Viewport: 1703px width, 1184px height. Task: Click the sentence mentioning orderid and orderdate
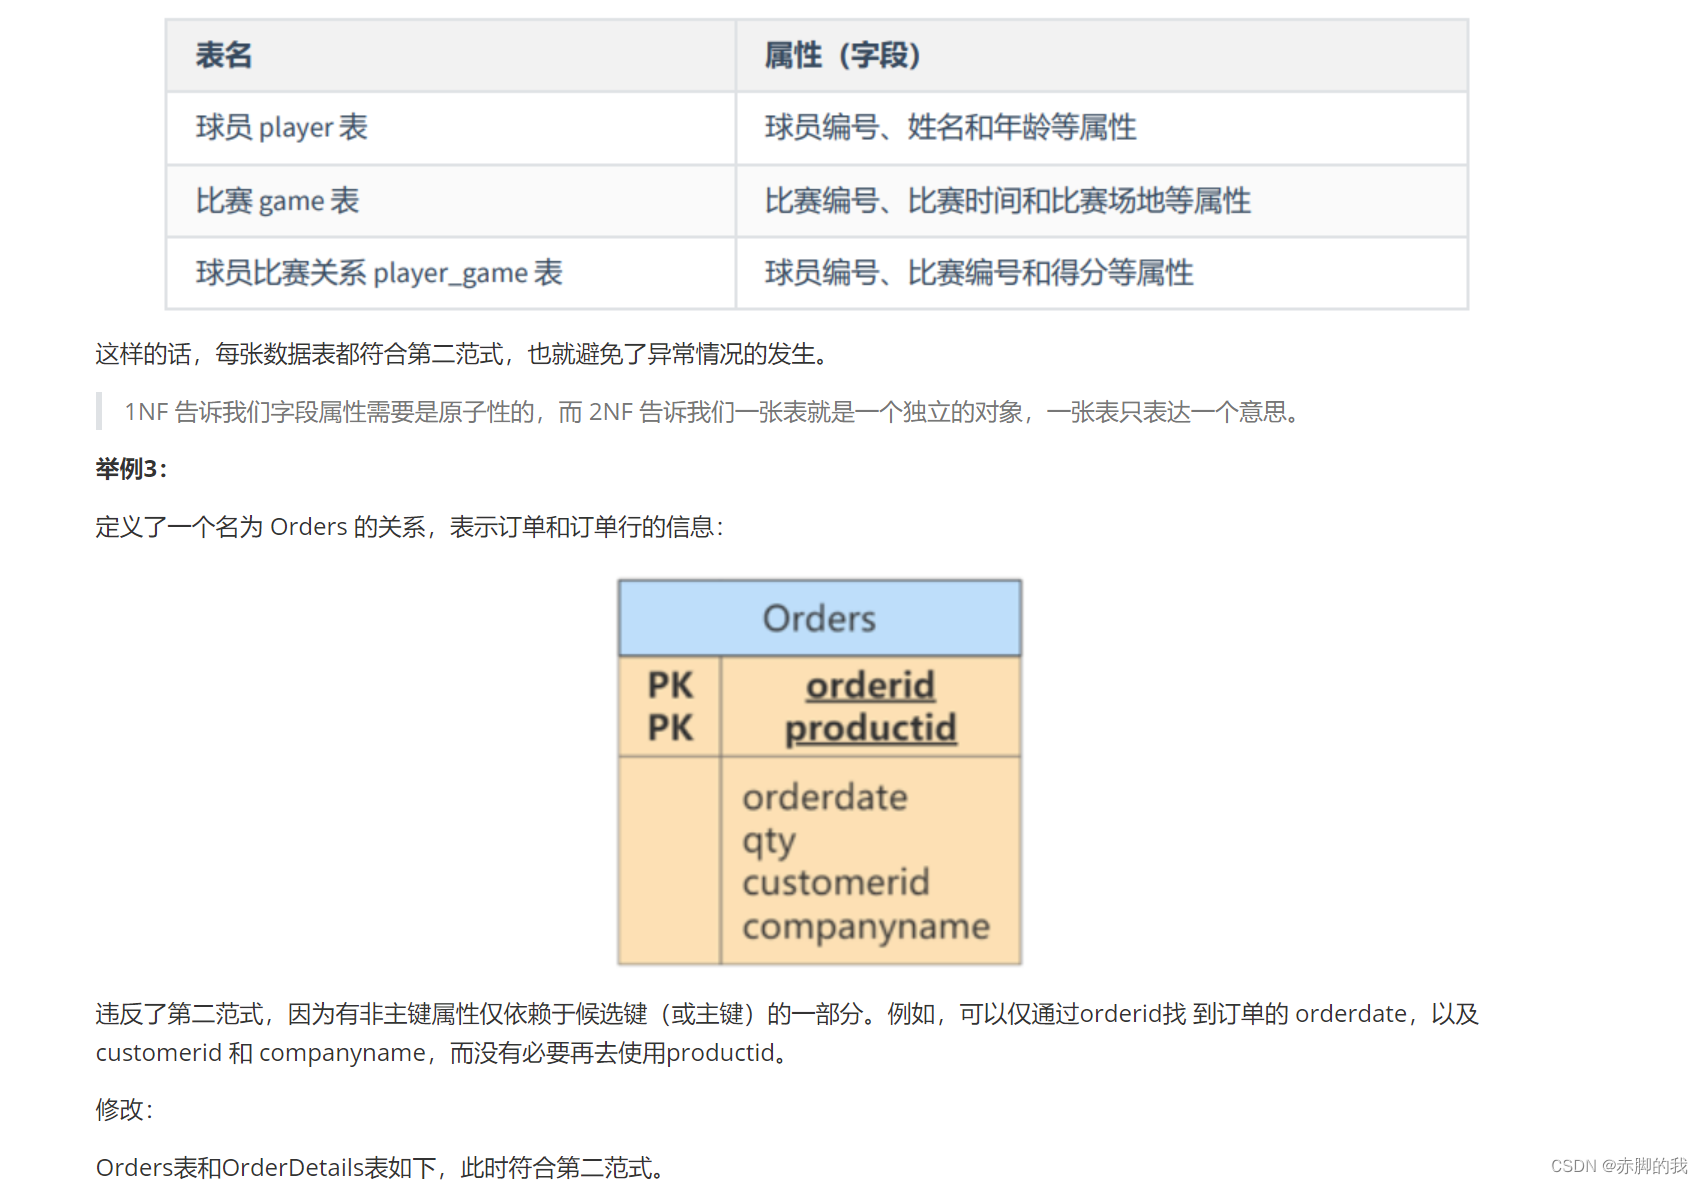786,1013
